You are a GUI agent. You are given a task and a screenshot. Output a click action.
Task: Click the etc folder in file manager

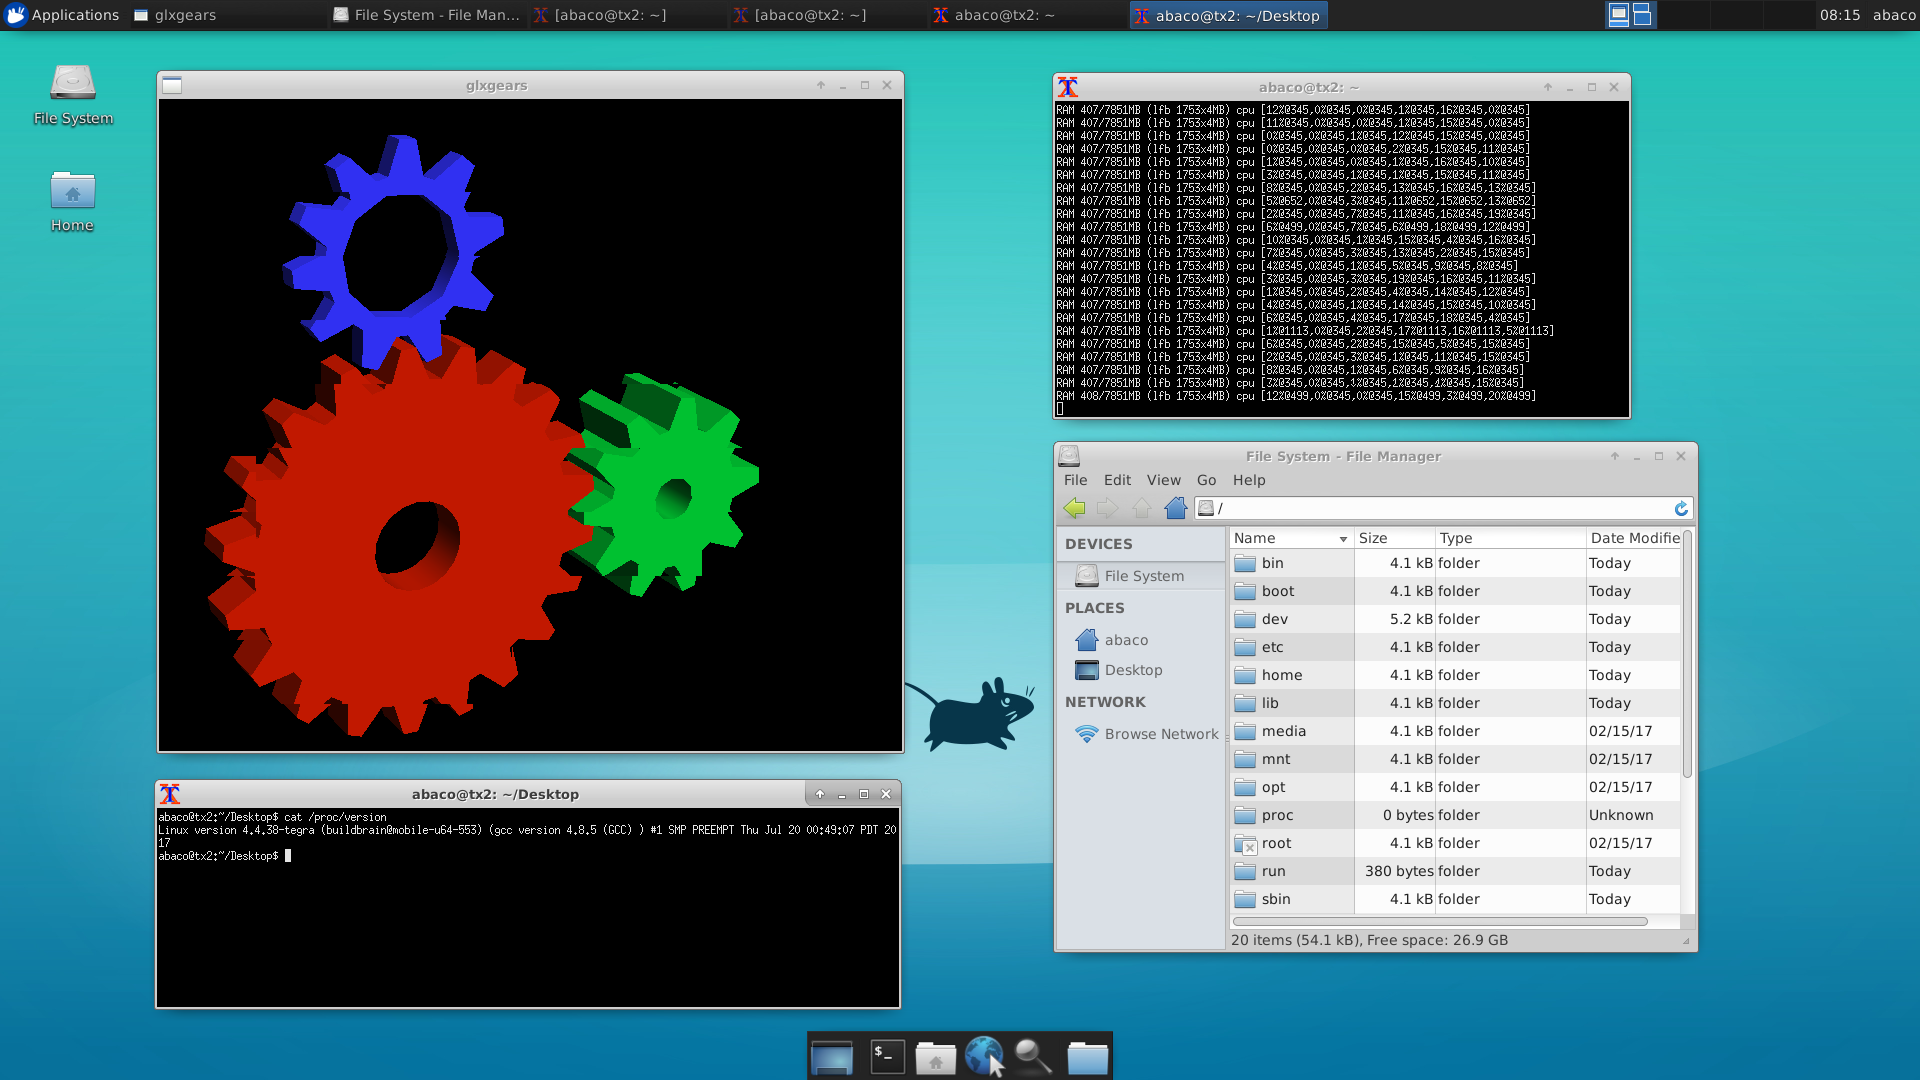click(x=1270, y=646)
